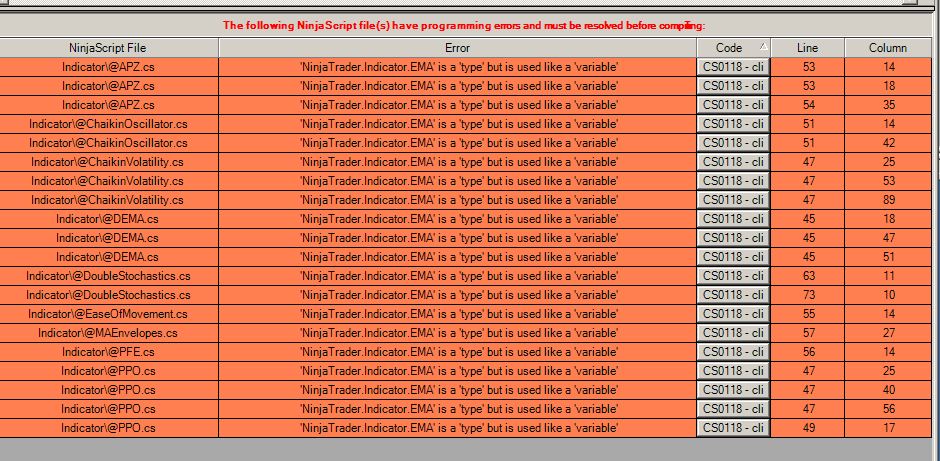Click CS0118 button for @DoubleStochastics.cs line 73
The height and width of the screenshot is (461, 940).
[733, 295]
